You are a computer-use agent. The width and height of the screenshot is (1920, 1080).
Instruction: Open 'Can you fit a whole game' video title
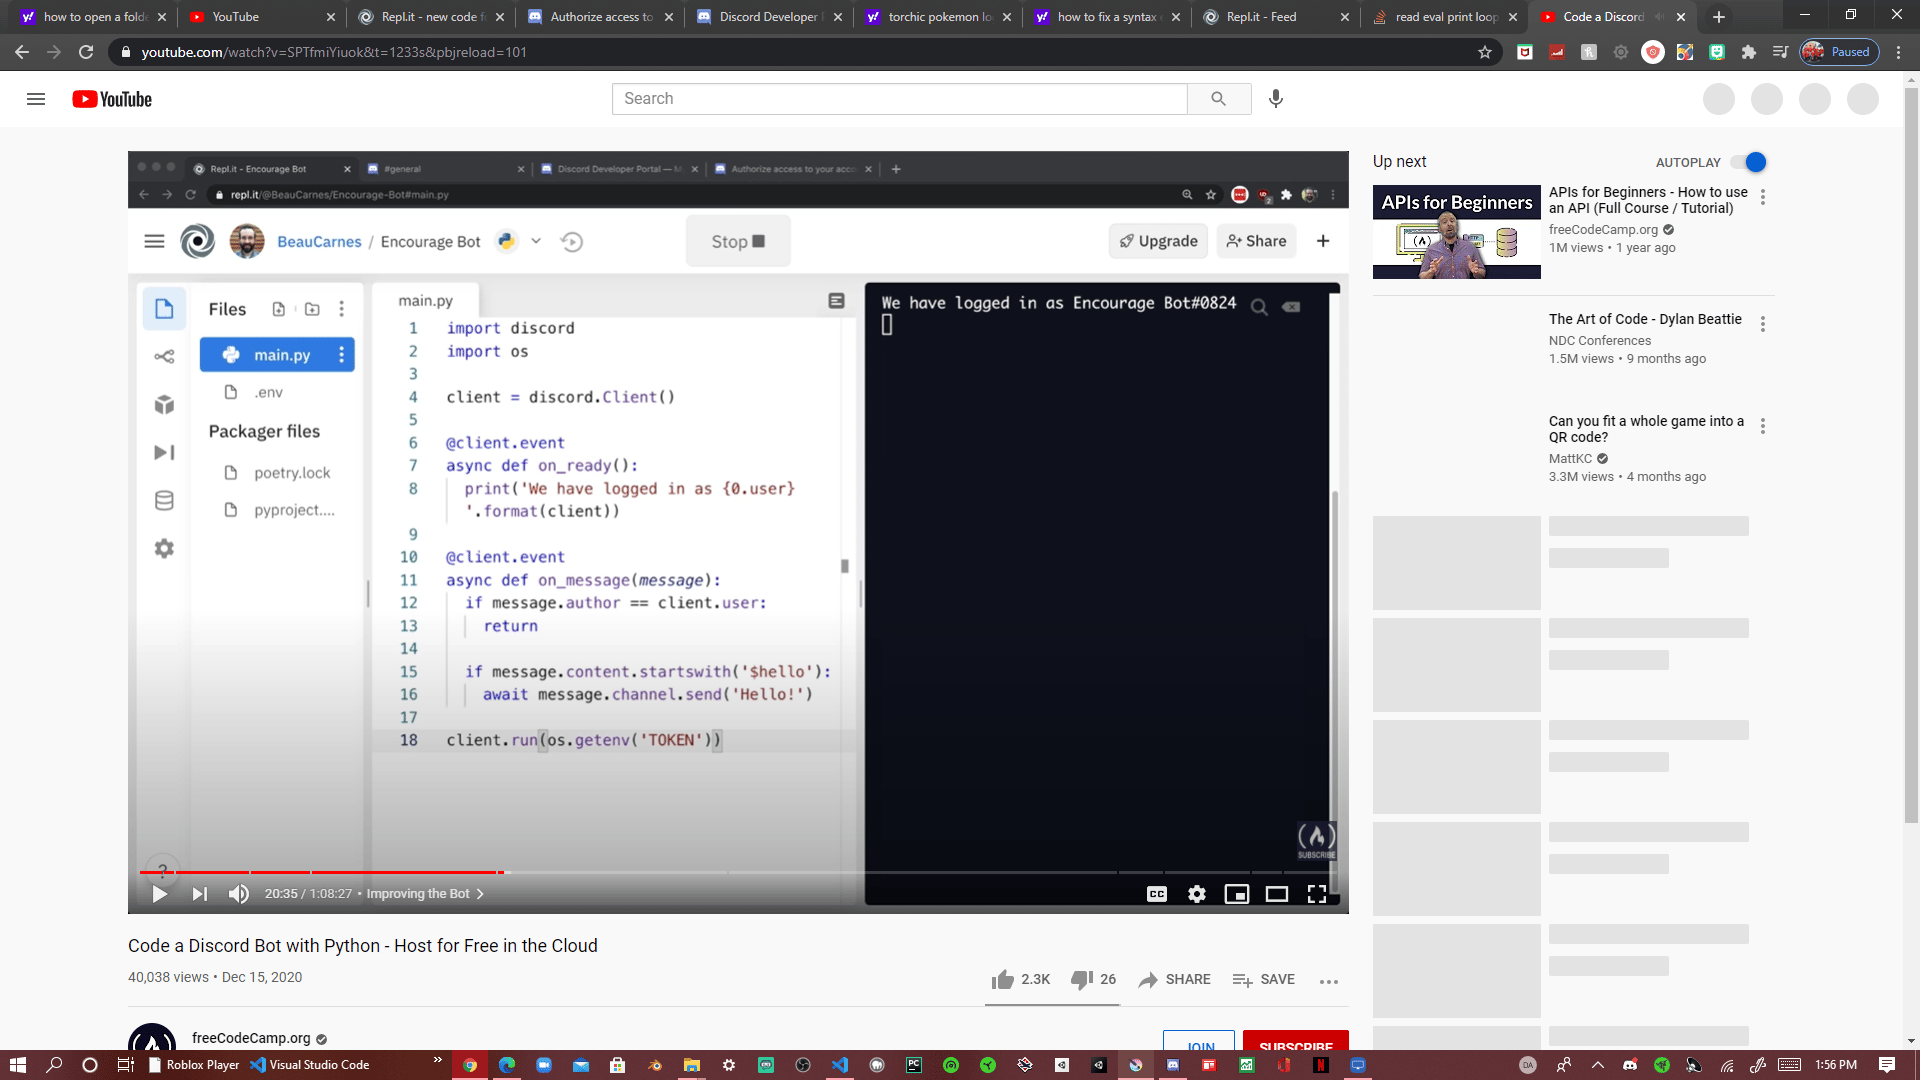click(x=1646, y=429)
